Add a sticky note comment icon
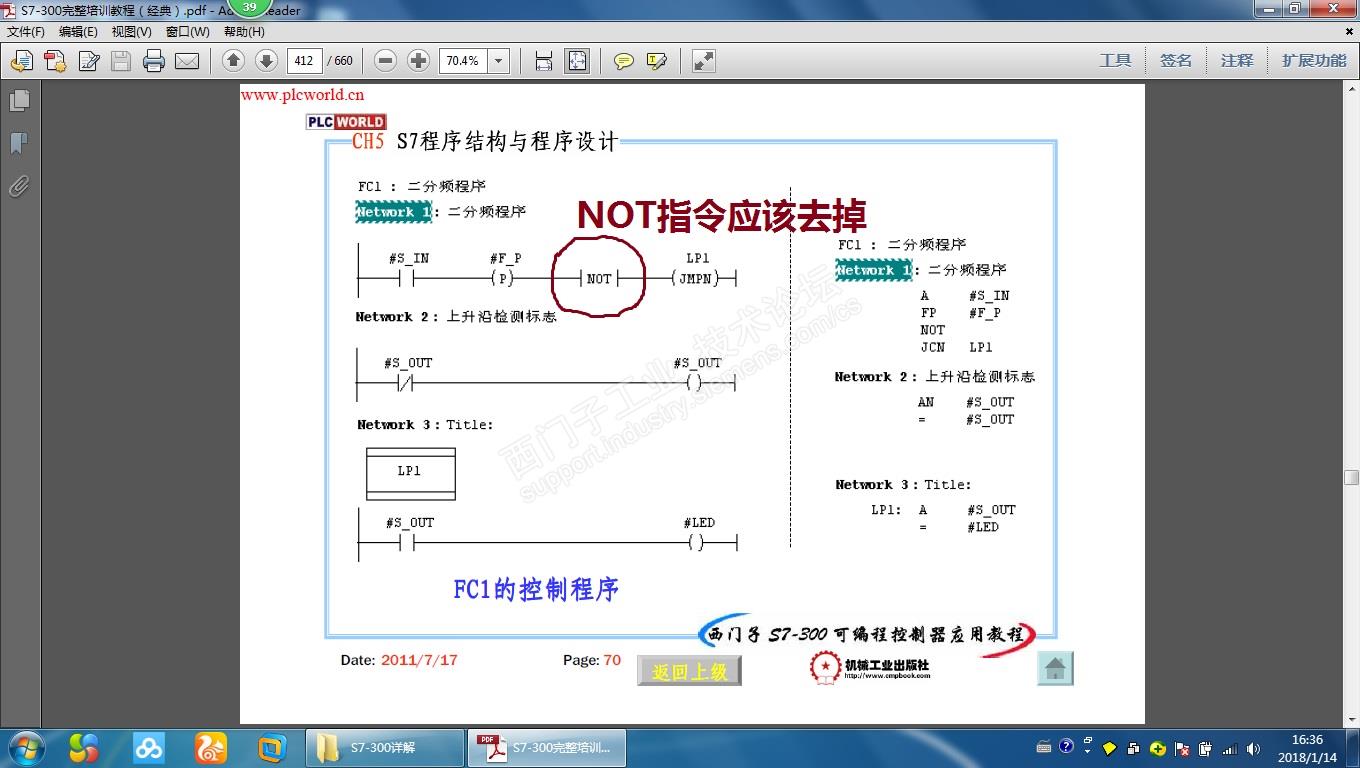This screenshot has width=1360, height=768. [x=624, y=61]
